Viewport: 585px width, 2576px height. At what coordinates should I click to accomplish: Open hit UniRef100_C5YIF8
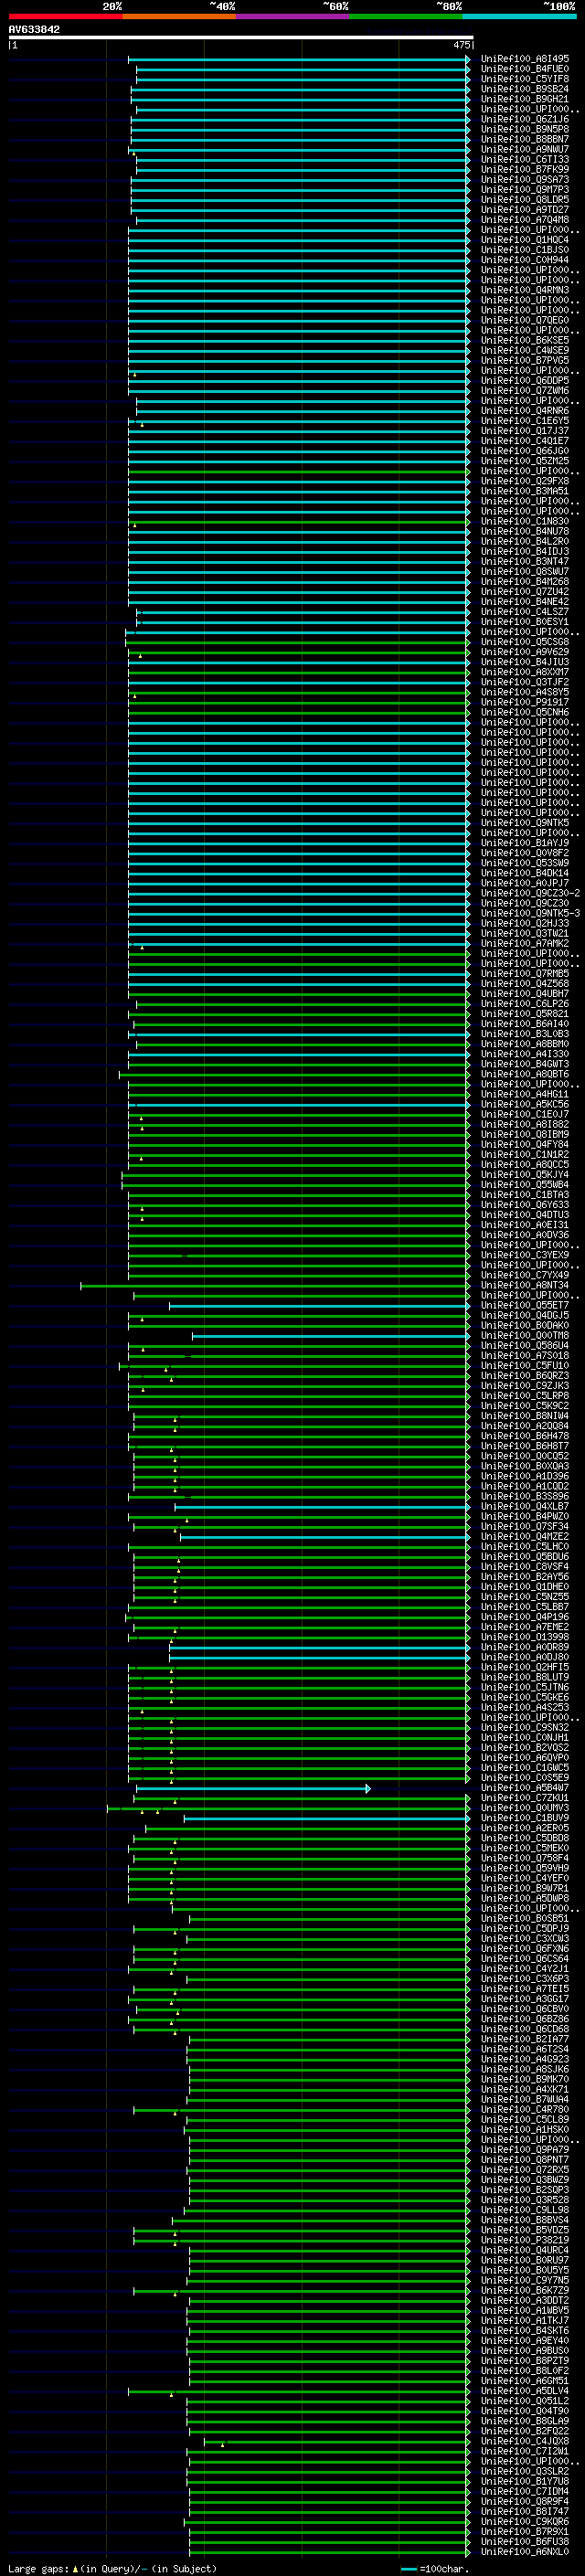point(525,79)
